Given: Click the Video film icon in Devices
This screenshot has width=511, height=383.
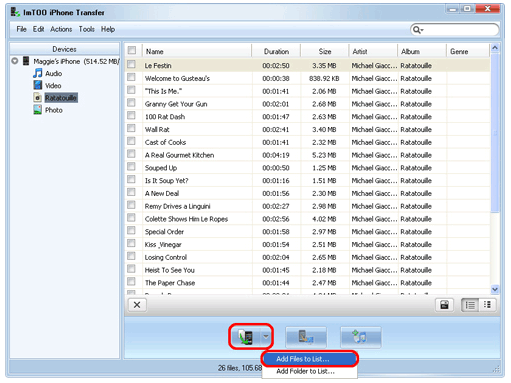Looking at the screenshot, I should click(38, 85).
